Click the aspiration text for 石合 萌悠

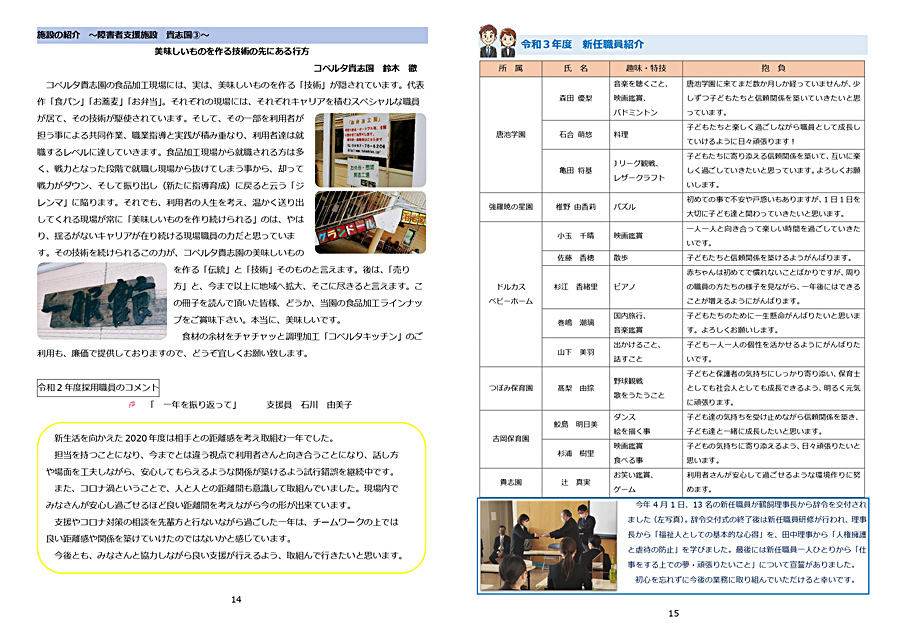774,135
